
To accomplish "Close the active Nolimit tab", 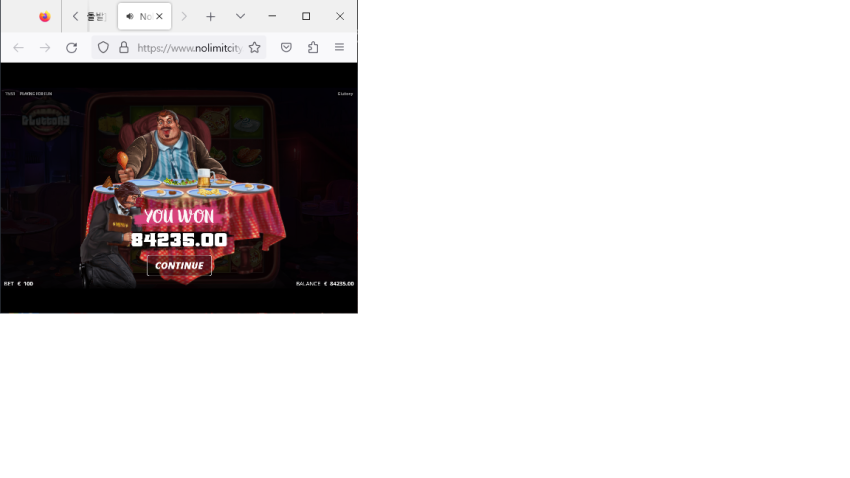I will pos(159,17).
